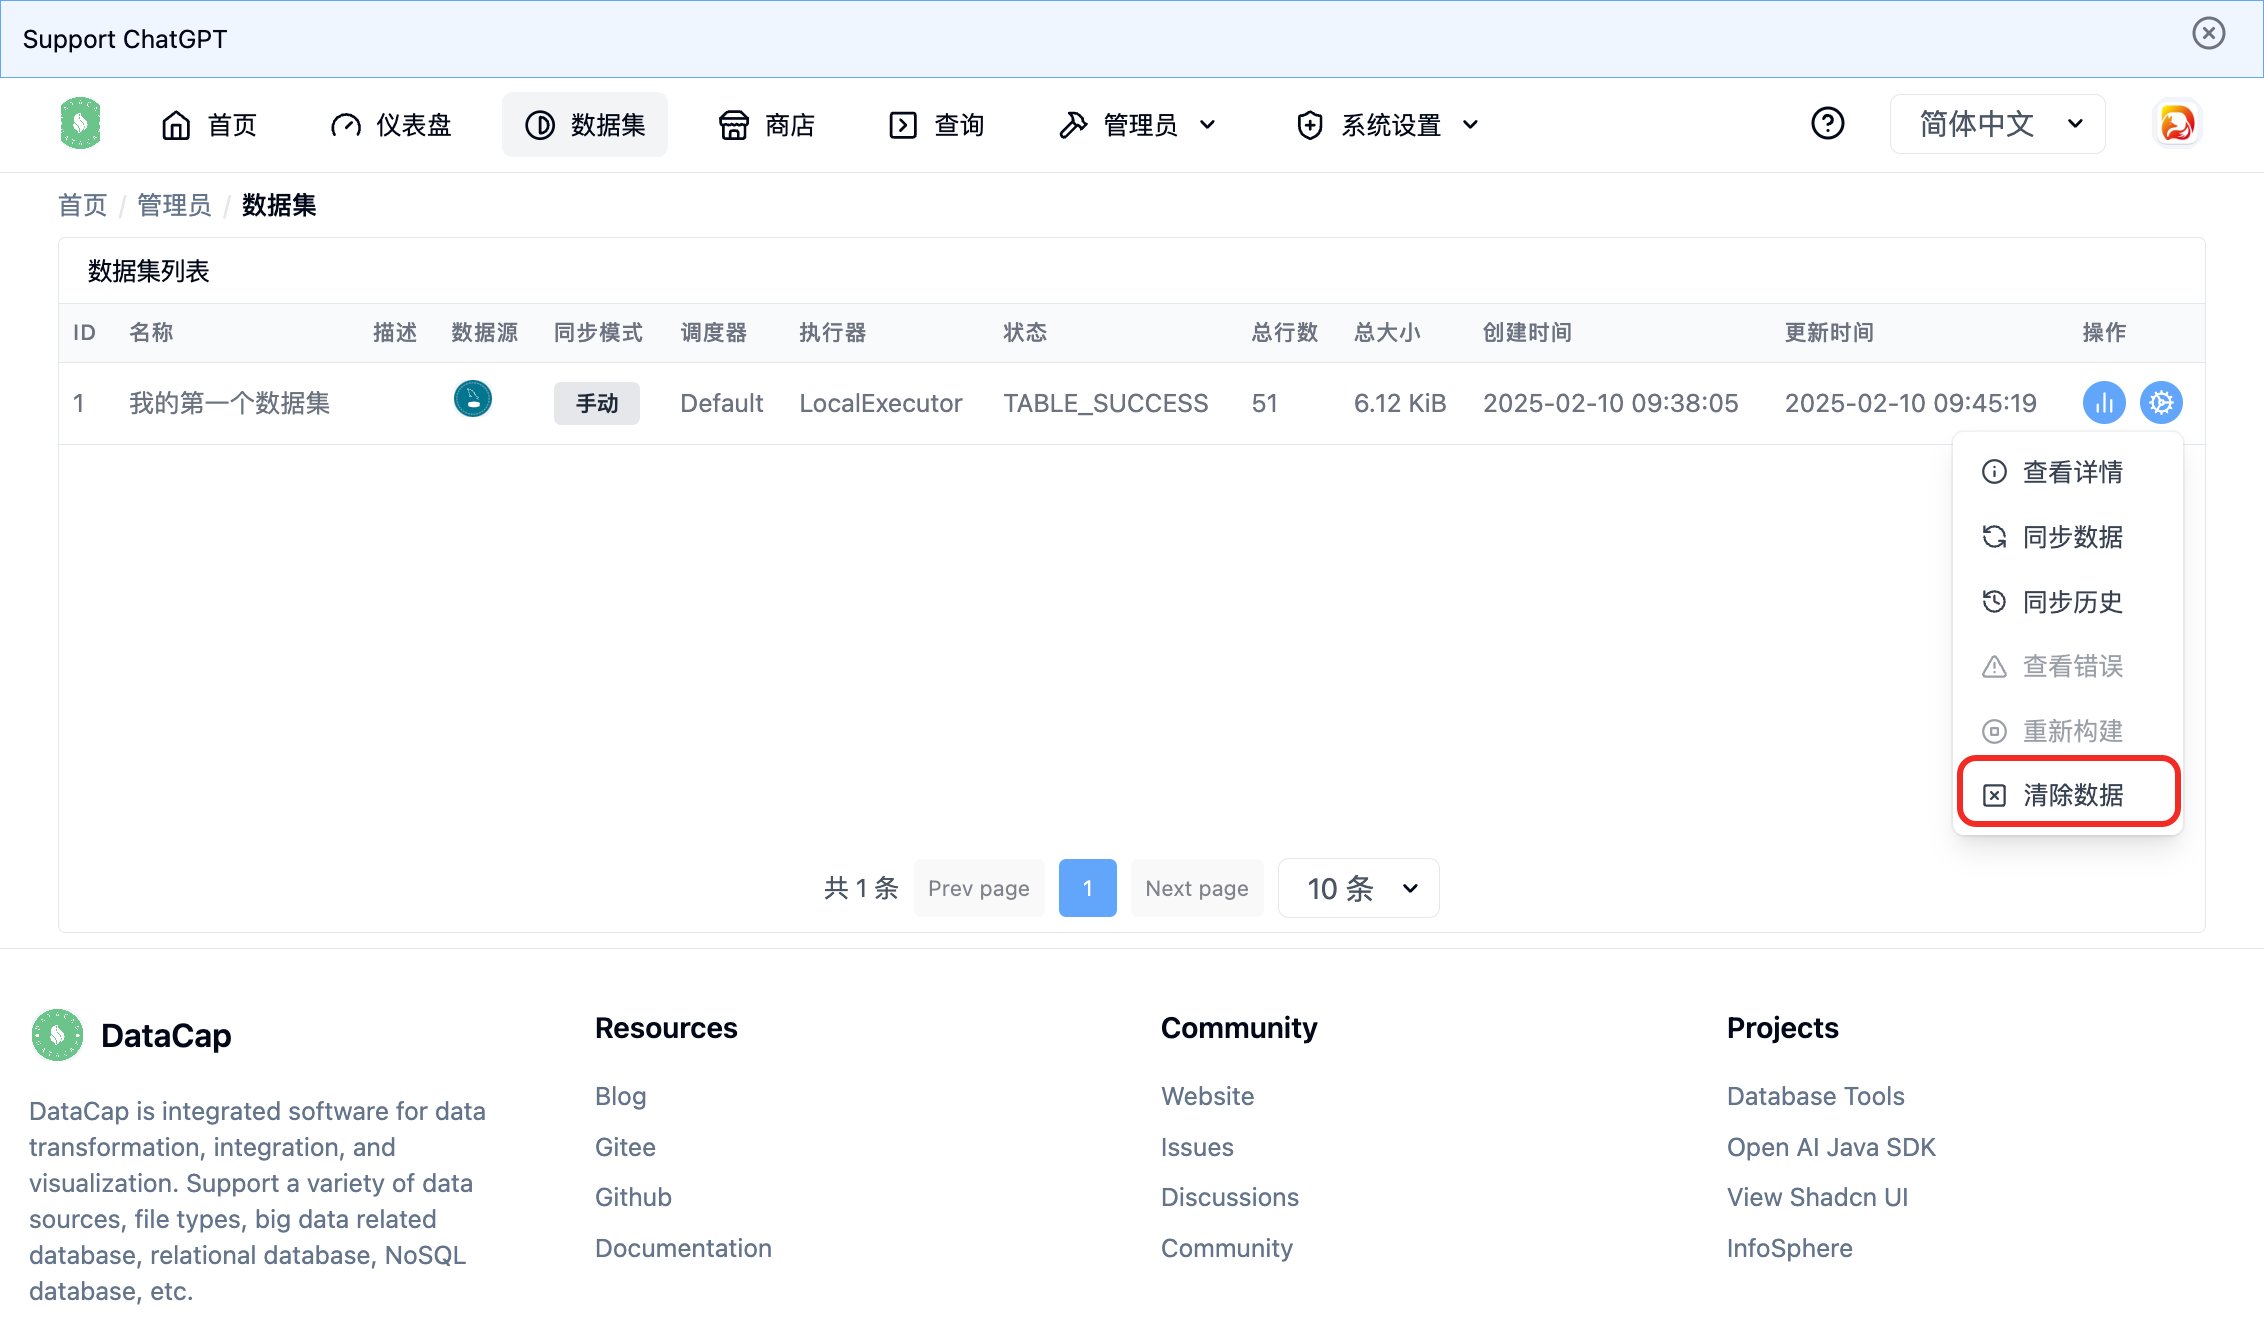The width and height of the screenshot is (2264, 1336).
Task: Click the Default scheduler cell
Action: coord(722,403)
